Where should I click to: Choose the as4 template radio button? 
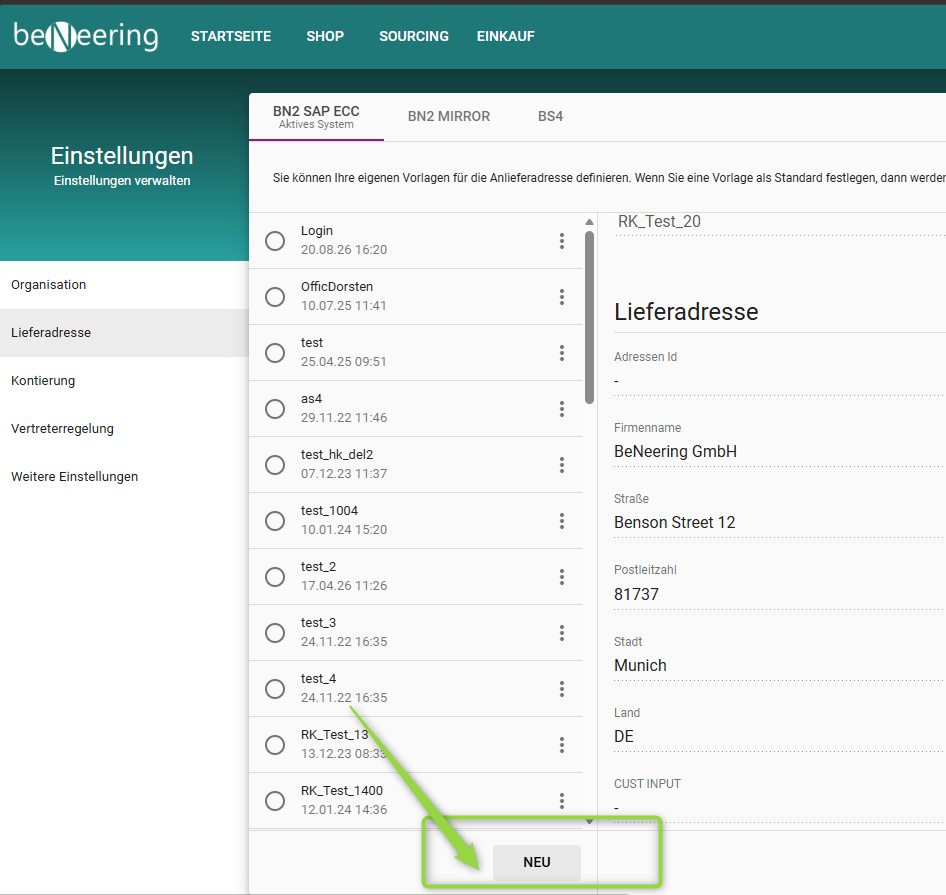point(275,409)
